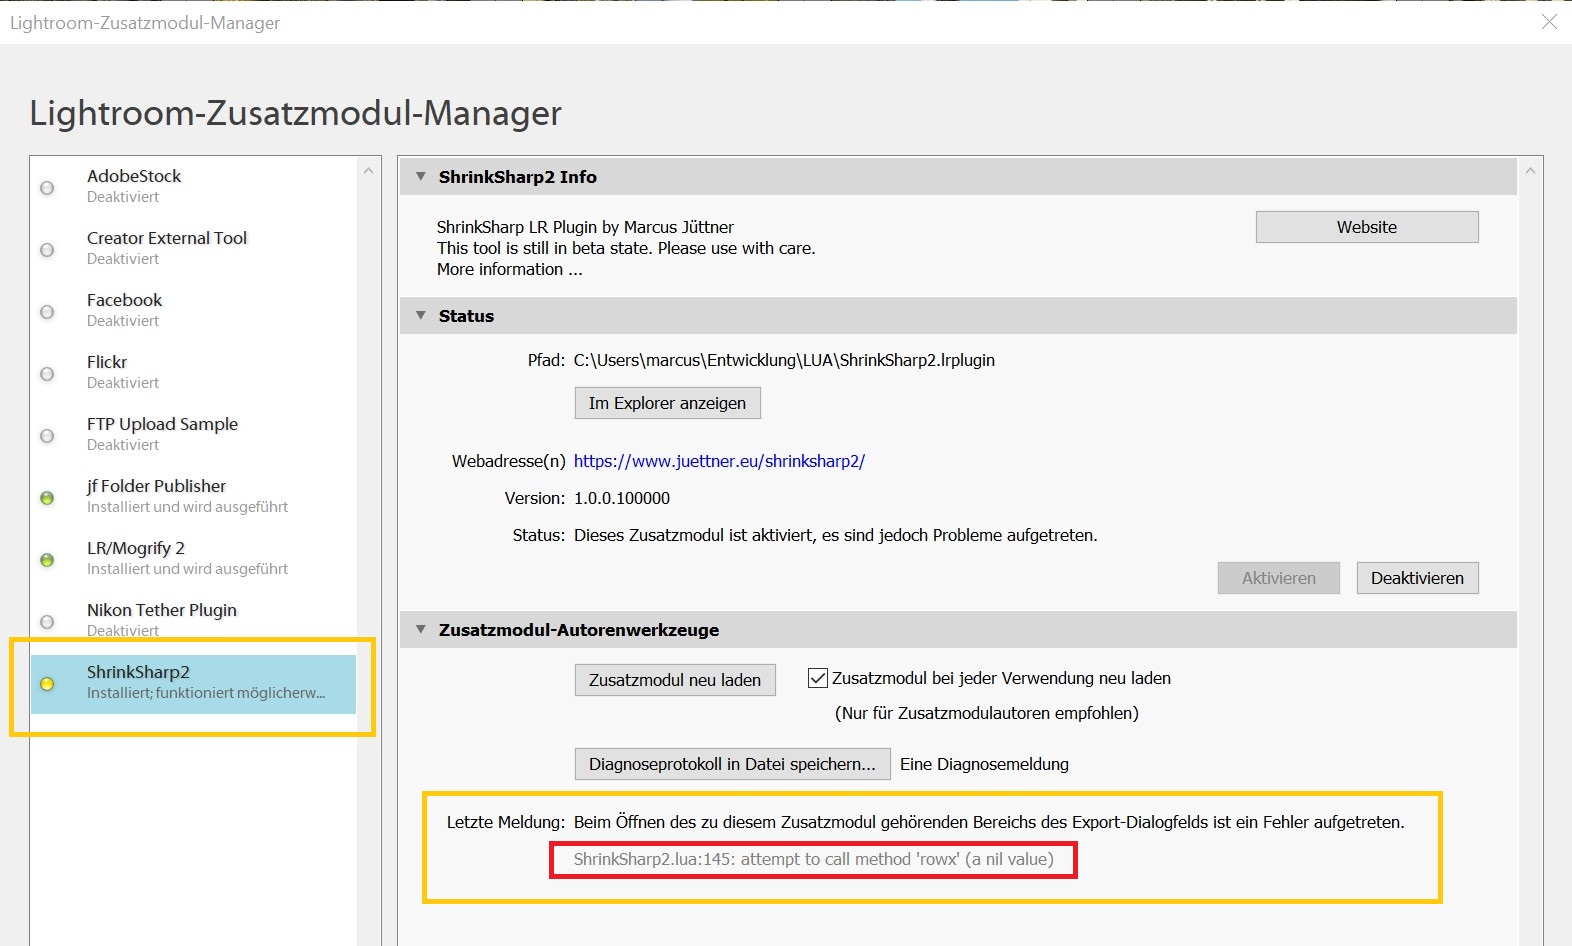Screen dimensions: 1572x946
Task: Click the Facebook plugin status dot
Action: [x=47, y=312]
